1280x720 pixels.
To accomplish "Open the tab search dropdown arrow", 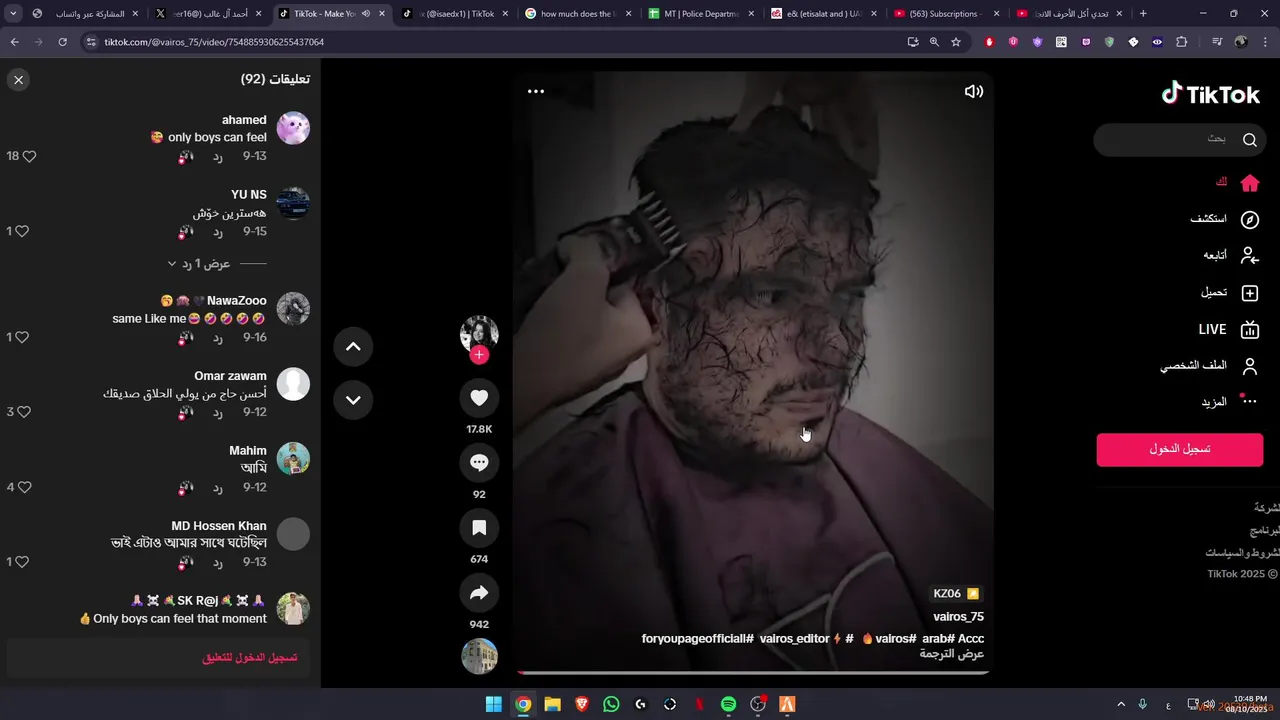I will click(13, 14).
